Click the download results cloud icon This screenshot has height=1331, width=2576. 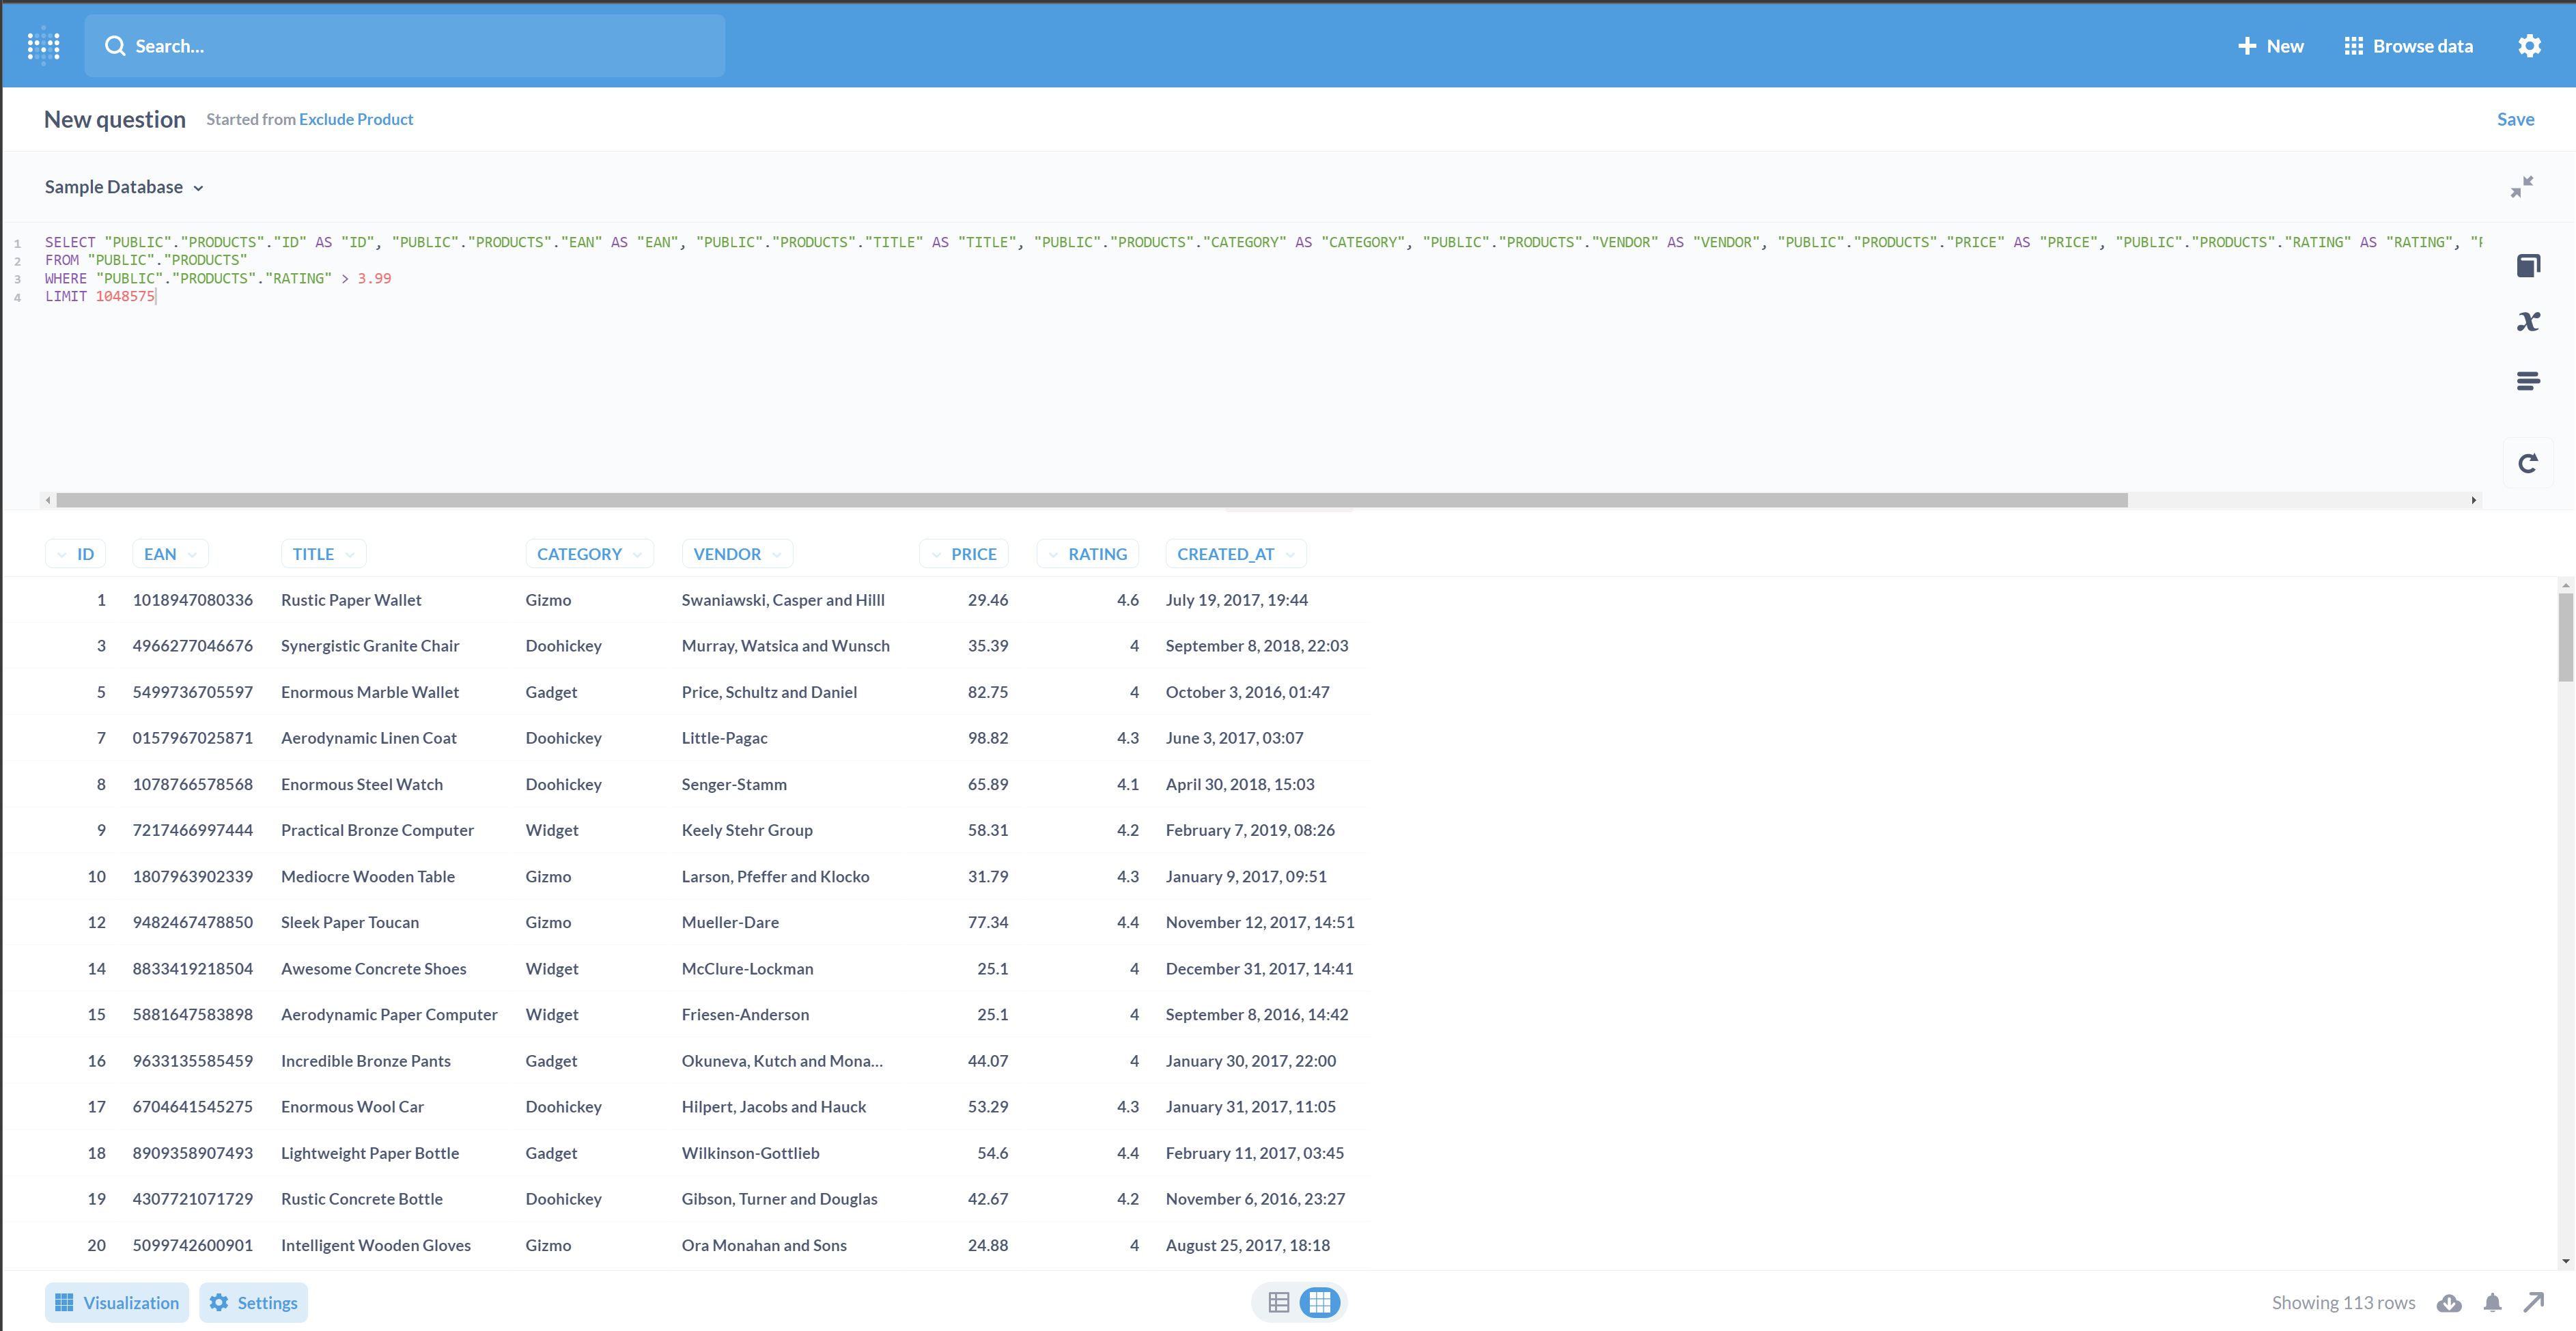coord(2449,1302)
